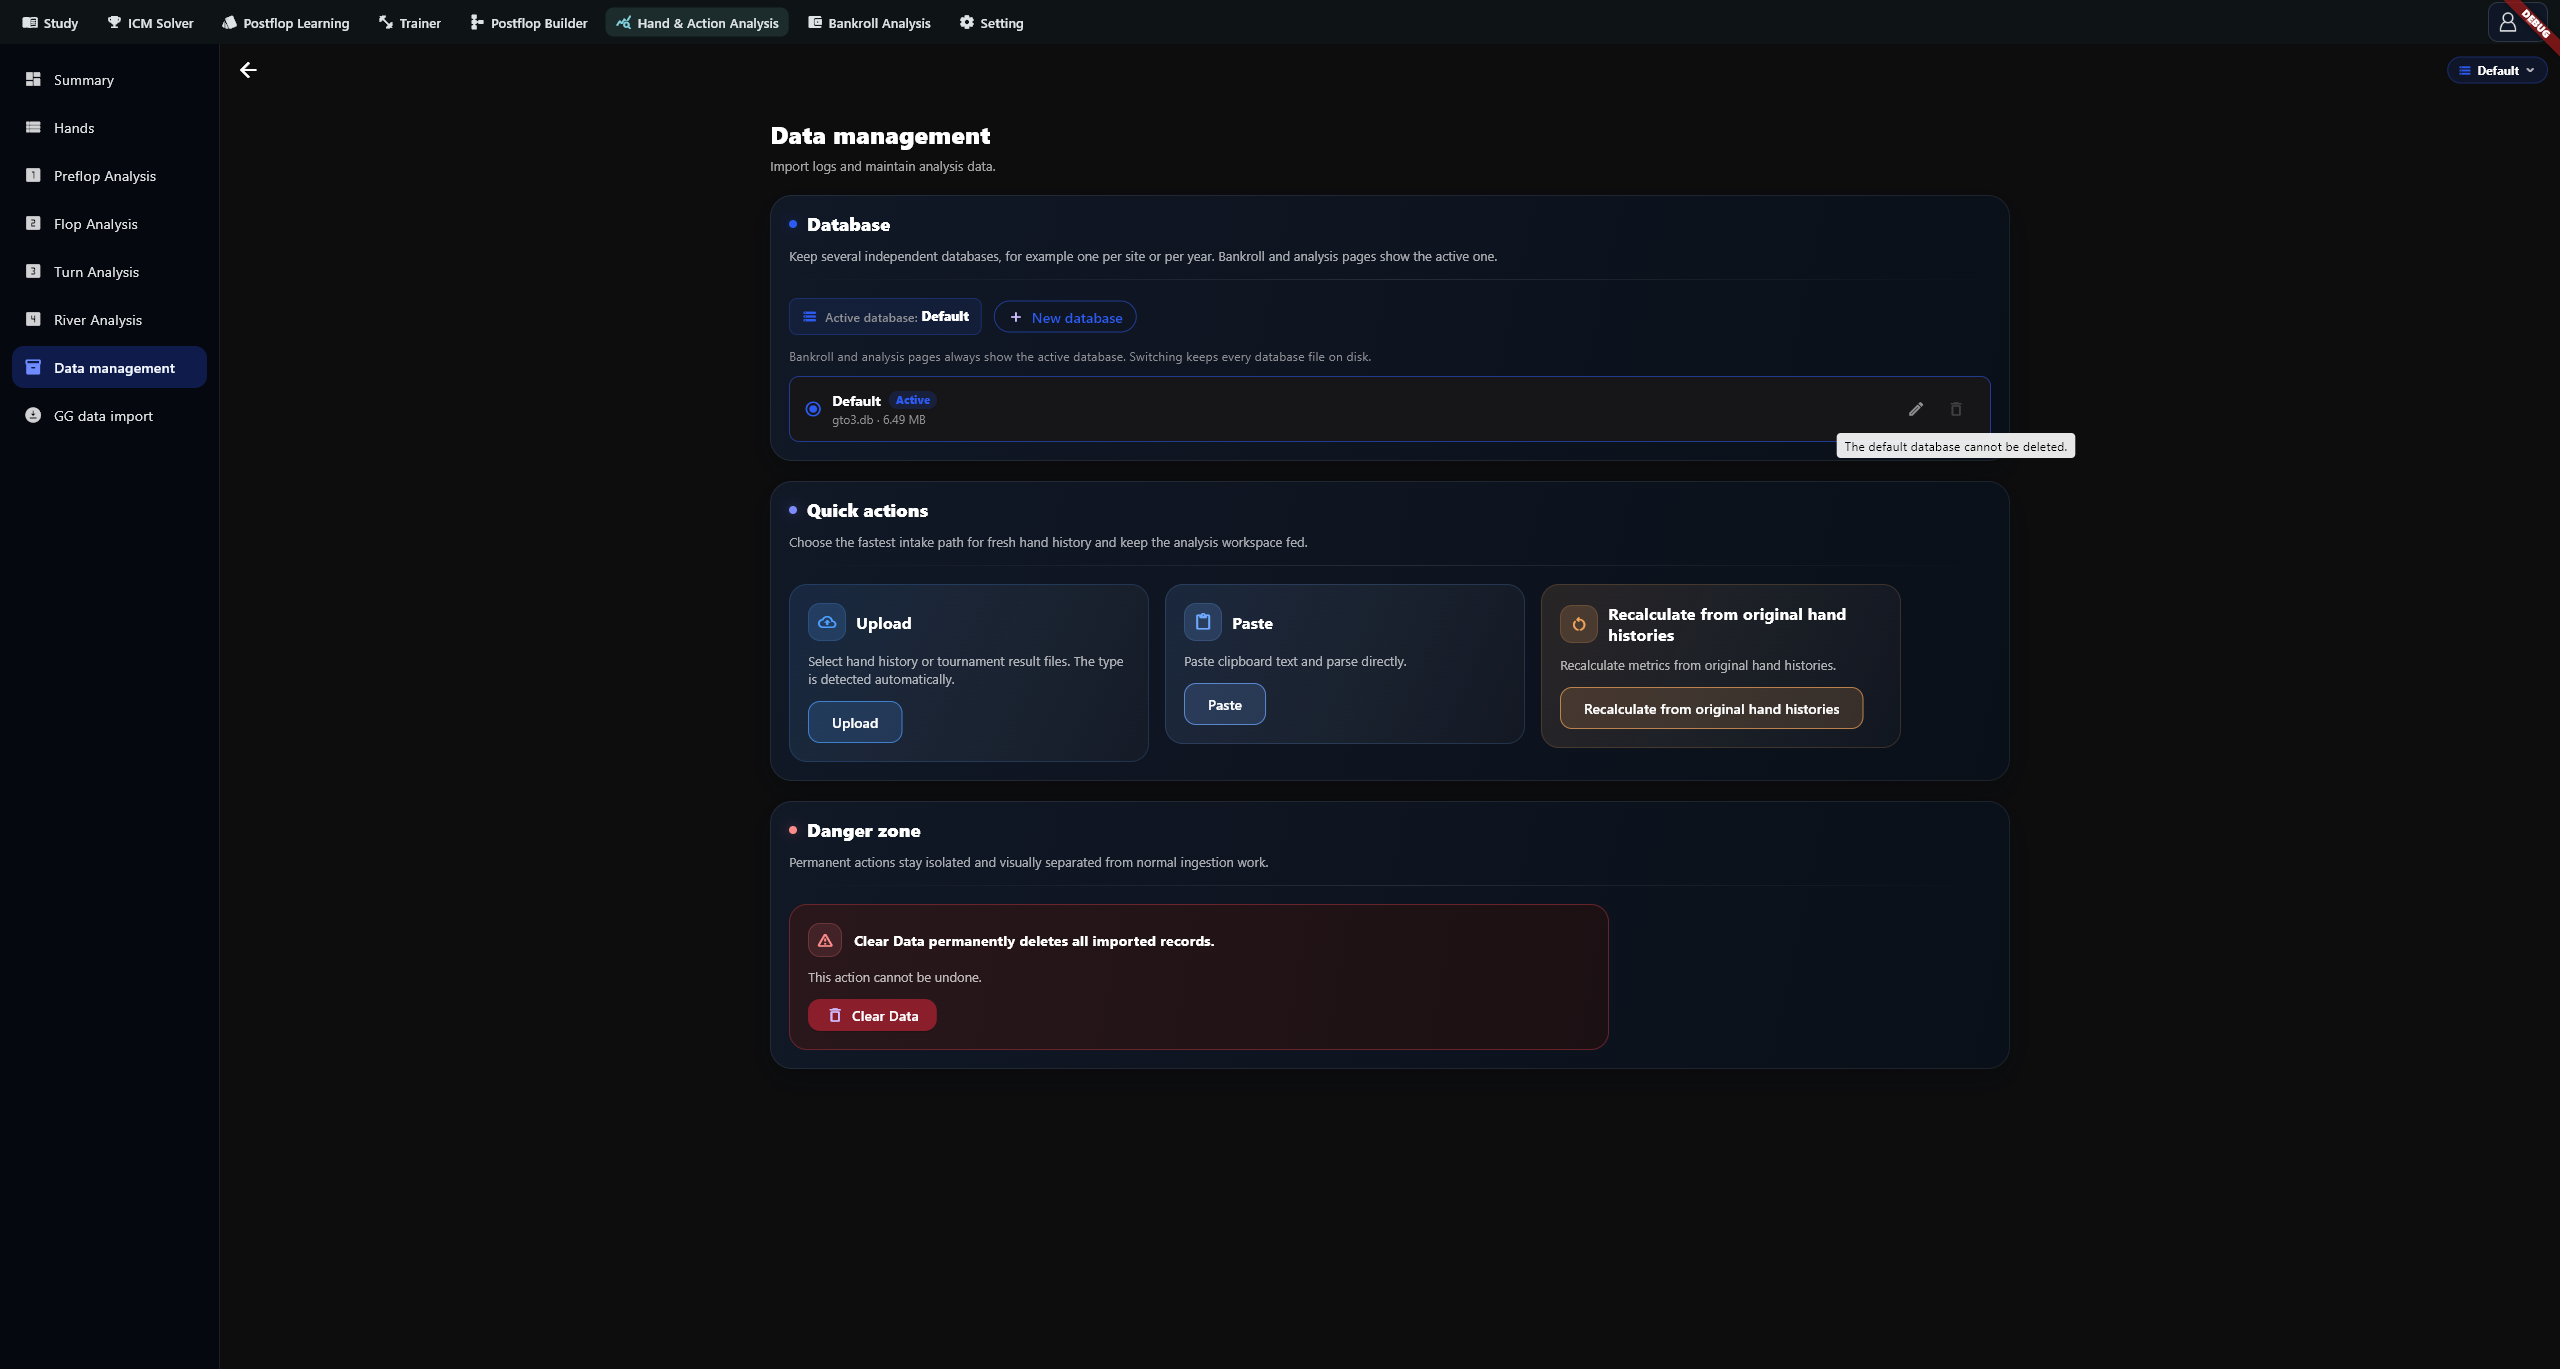Click the clipboard icon in the Paste card
The image size is (2560, 1369).
pos(1203,622)
